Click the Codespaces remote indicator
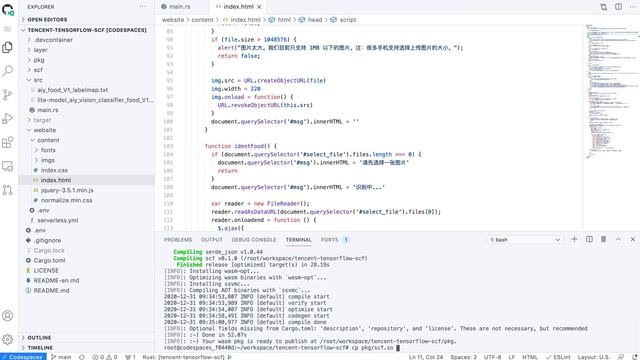 pos(23,357)
